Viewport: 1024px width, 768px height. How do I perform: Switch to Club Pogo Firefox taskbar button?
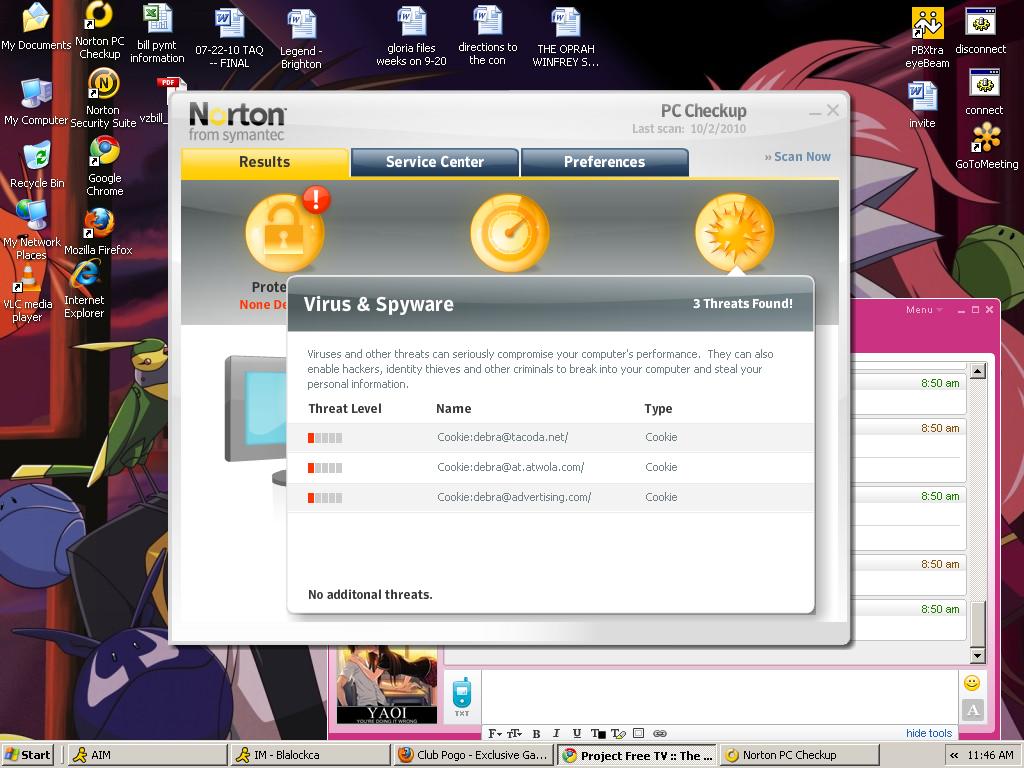point(474,755)
